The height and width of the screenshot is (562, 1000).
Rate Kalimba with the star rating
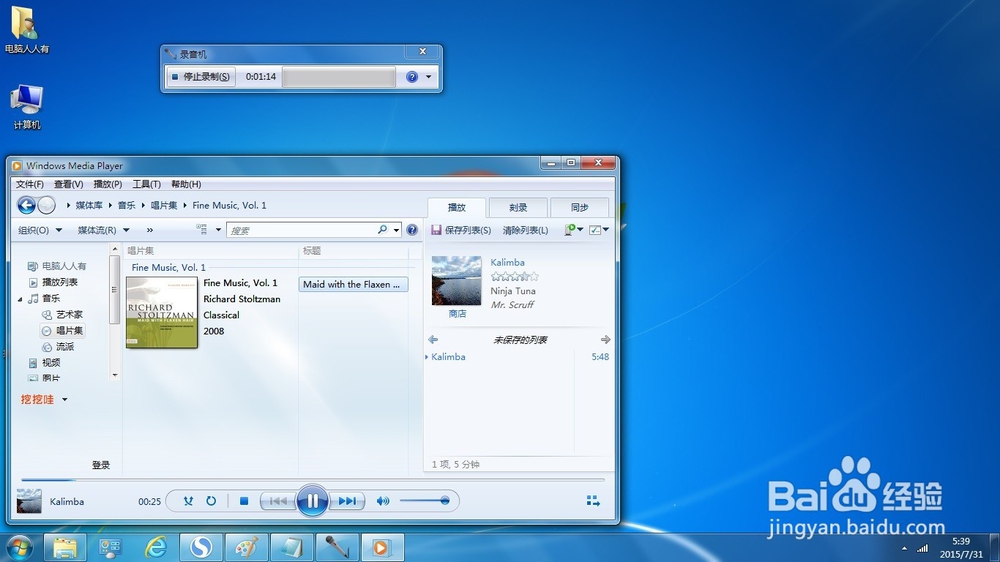tap(515, 276)
